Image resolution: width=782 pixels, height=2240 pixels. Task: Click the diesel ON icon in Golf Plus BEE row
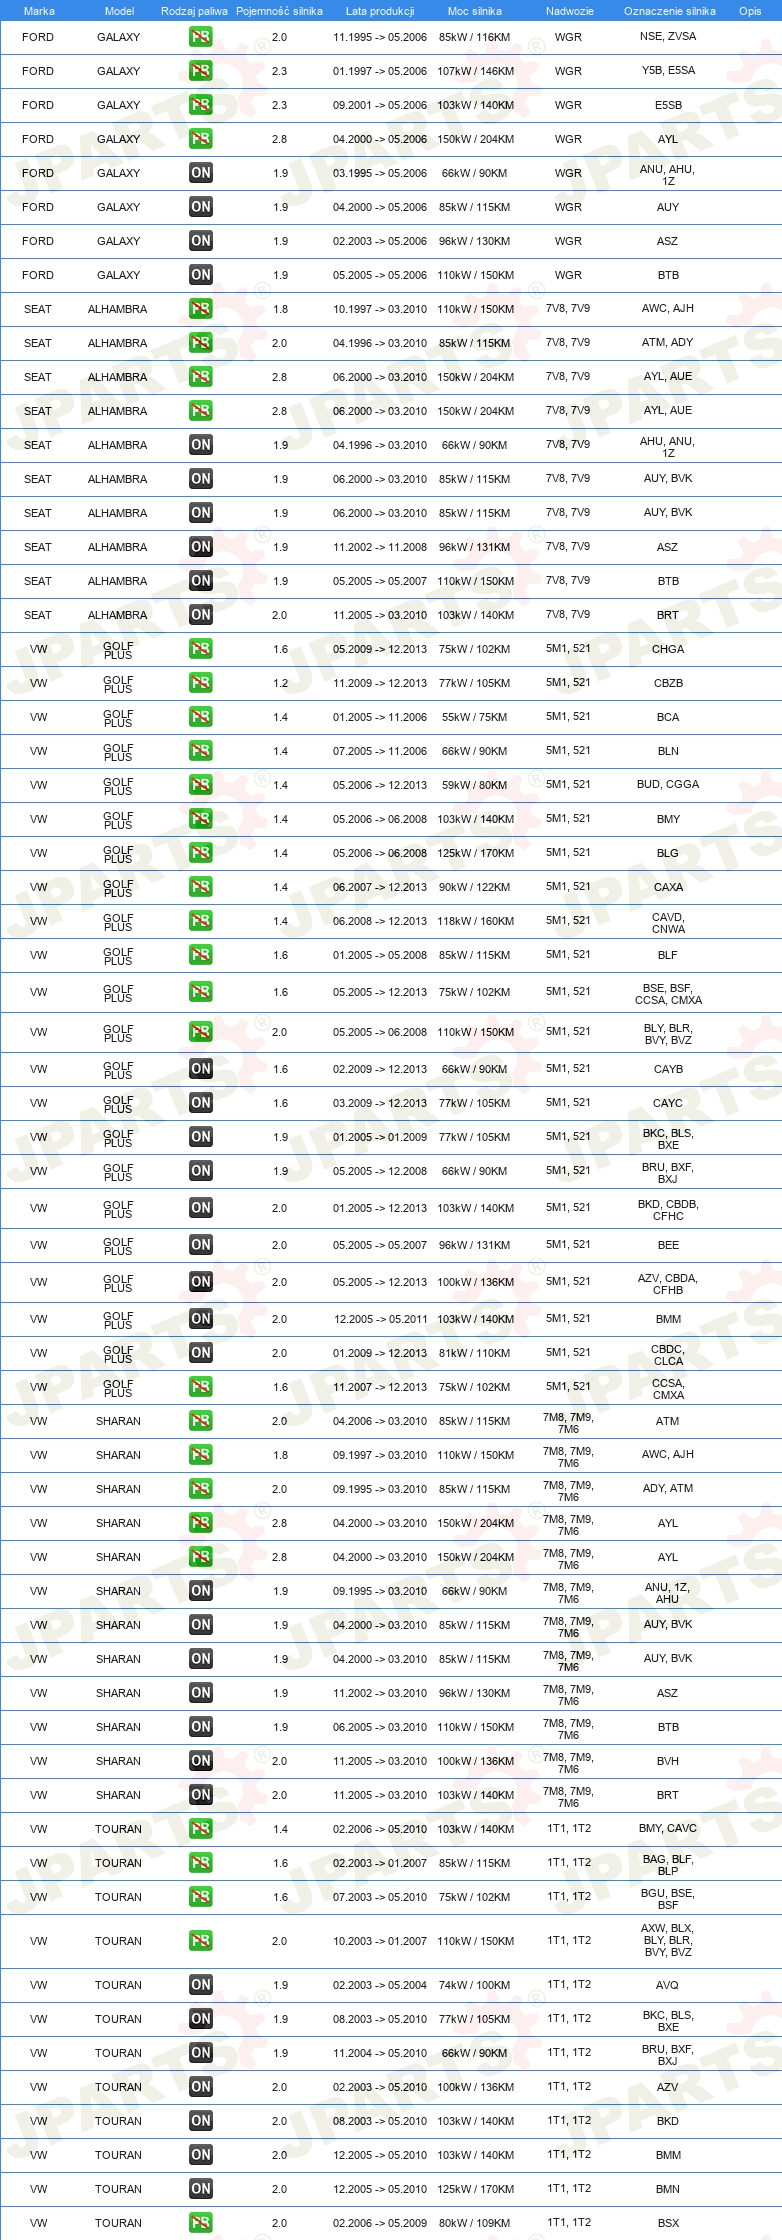pos(201,1245)
